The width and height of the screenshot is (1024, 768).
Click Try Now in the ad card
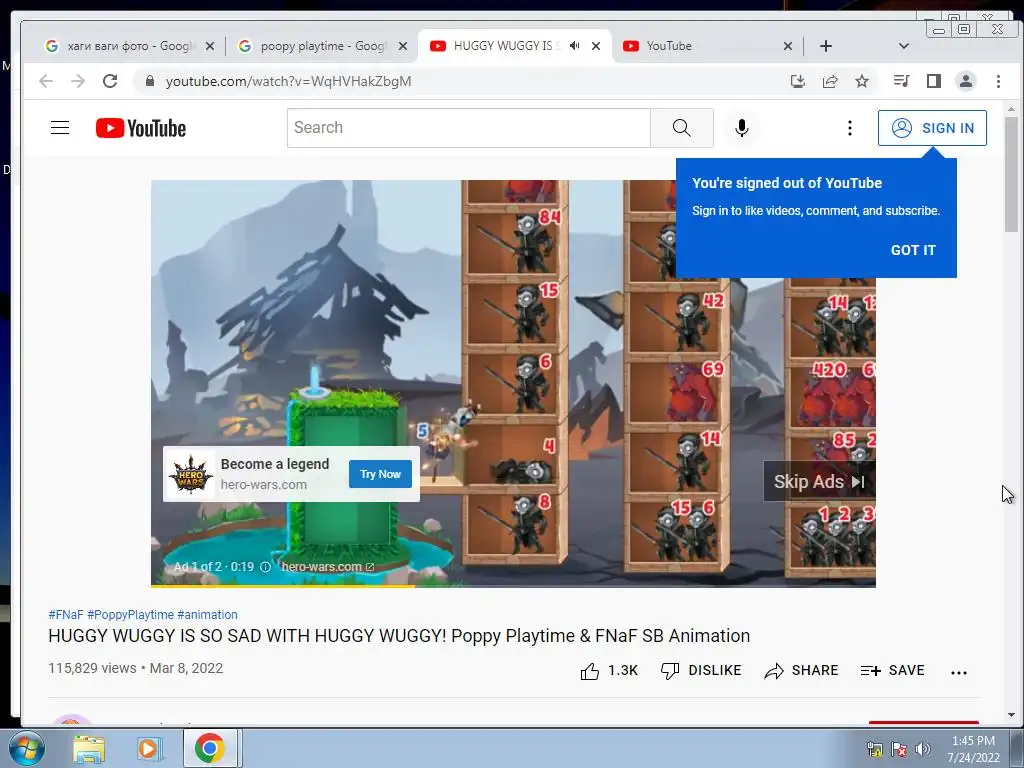(x=380, y=474)
